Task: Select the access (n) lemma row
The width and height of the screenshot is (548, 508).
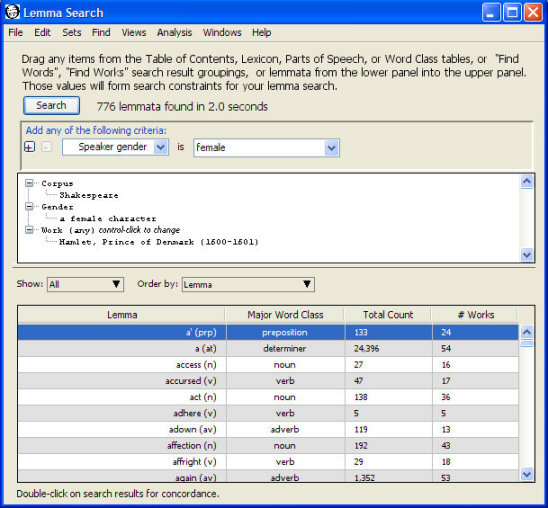Action: tap(268, 365)
